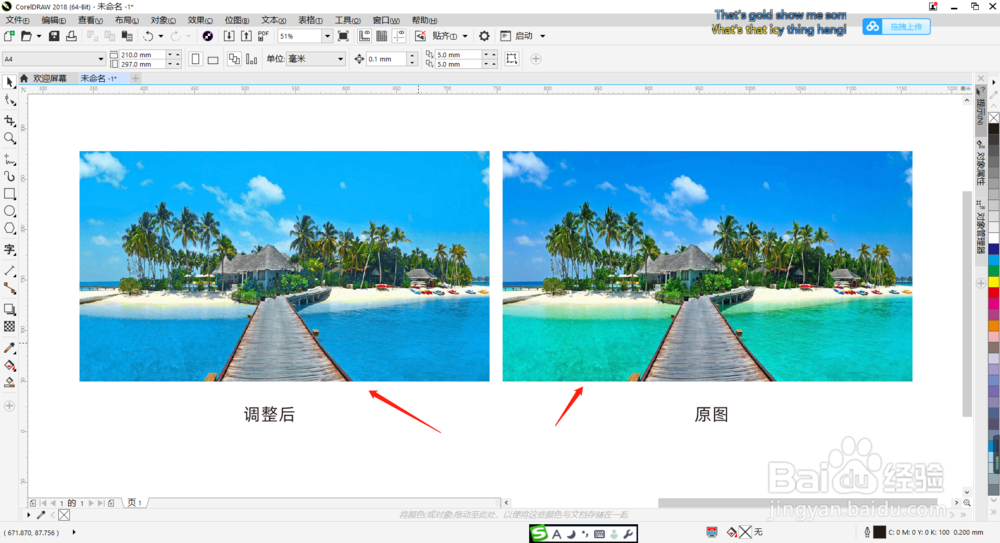Increase the nudge distance stepper
Screen dimensions: 1000x543
[x=412, y=56]
